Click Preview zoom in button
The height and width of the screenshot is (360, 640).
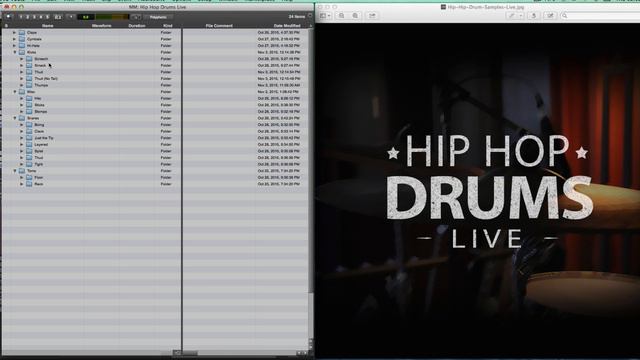[356, 16]
